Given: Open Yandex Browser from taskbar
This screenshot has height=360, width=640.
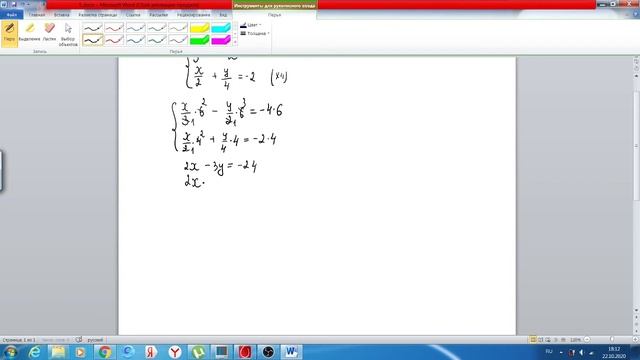Looking at the screenshot, I should pos(175,352).
